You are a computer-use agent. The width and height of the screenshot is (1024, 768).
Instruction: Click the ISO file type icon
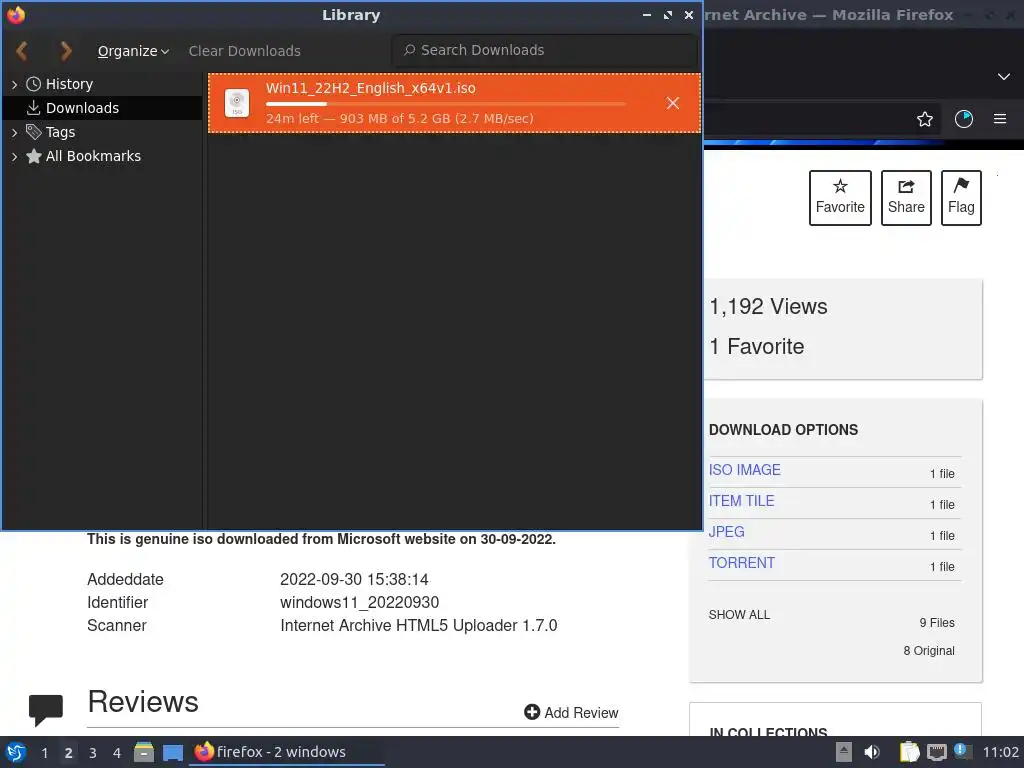click(236, 103)
